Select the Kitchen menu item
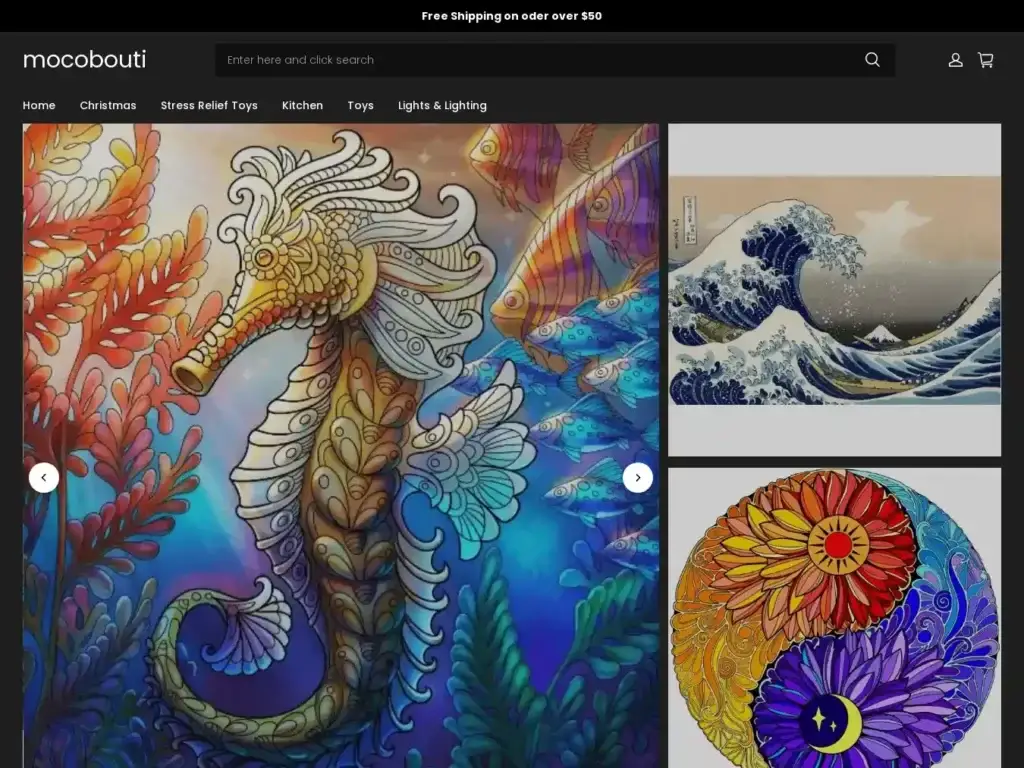This screenshot has width=1024, height=768. tap(302, 105)
